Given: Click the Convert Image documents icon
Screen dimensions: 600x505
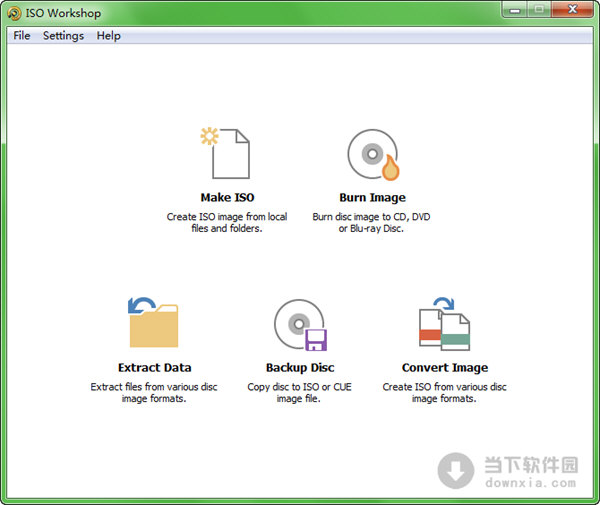Looking at the screenshot, I should (444, 324).
